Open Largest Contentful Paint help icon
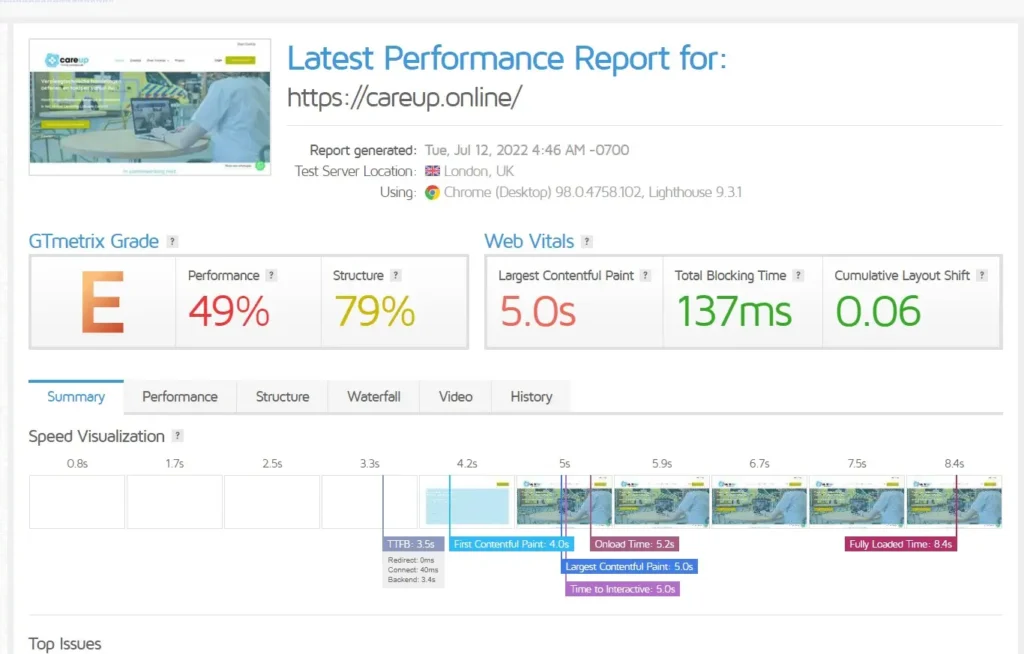The width and height of the screenshot is (1024, 654). [x=646, y=276]
